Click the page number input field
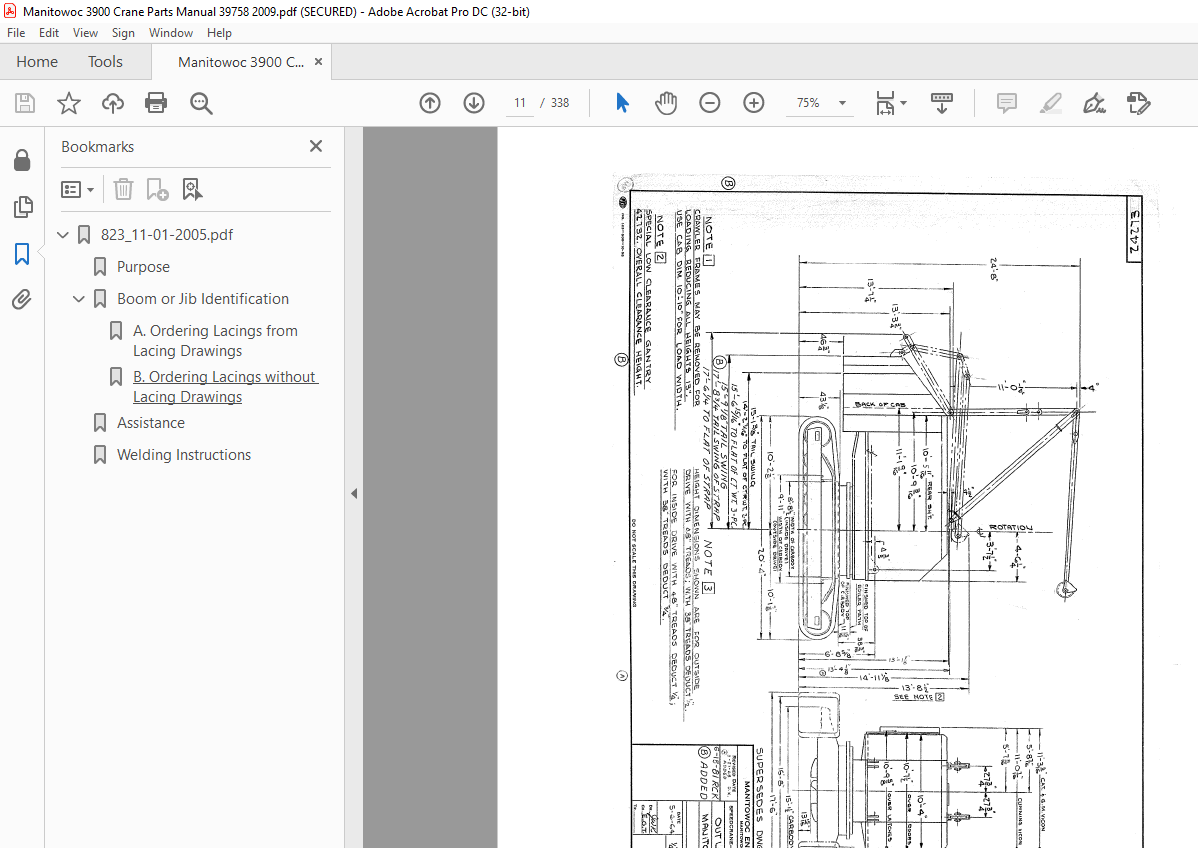 pos(520,103)
